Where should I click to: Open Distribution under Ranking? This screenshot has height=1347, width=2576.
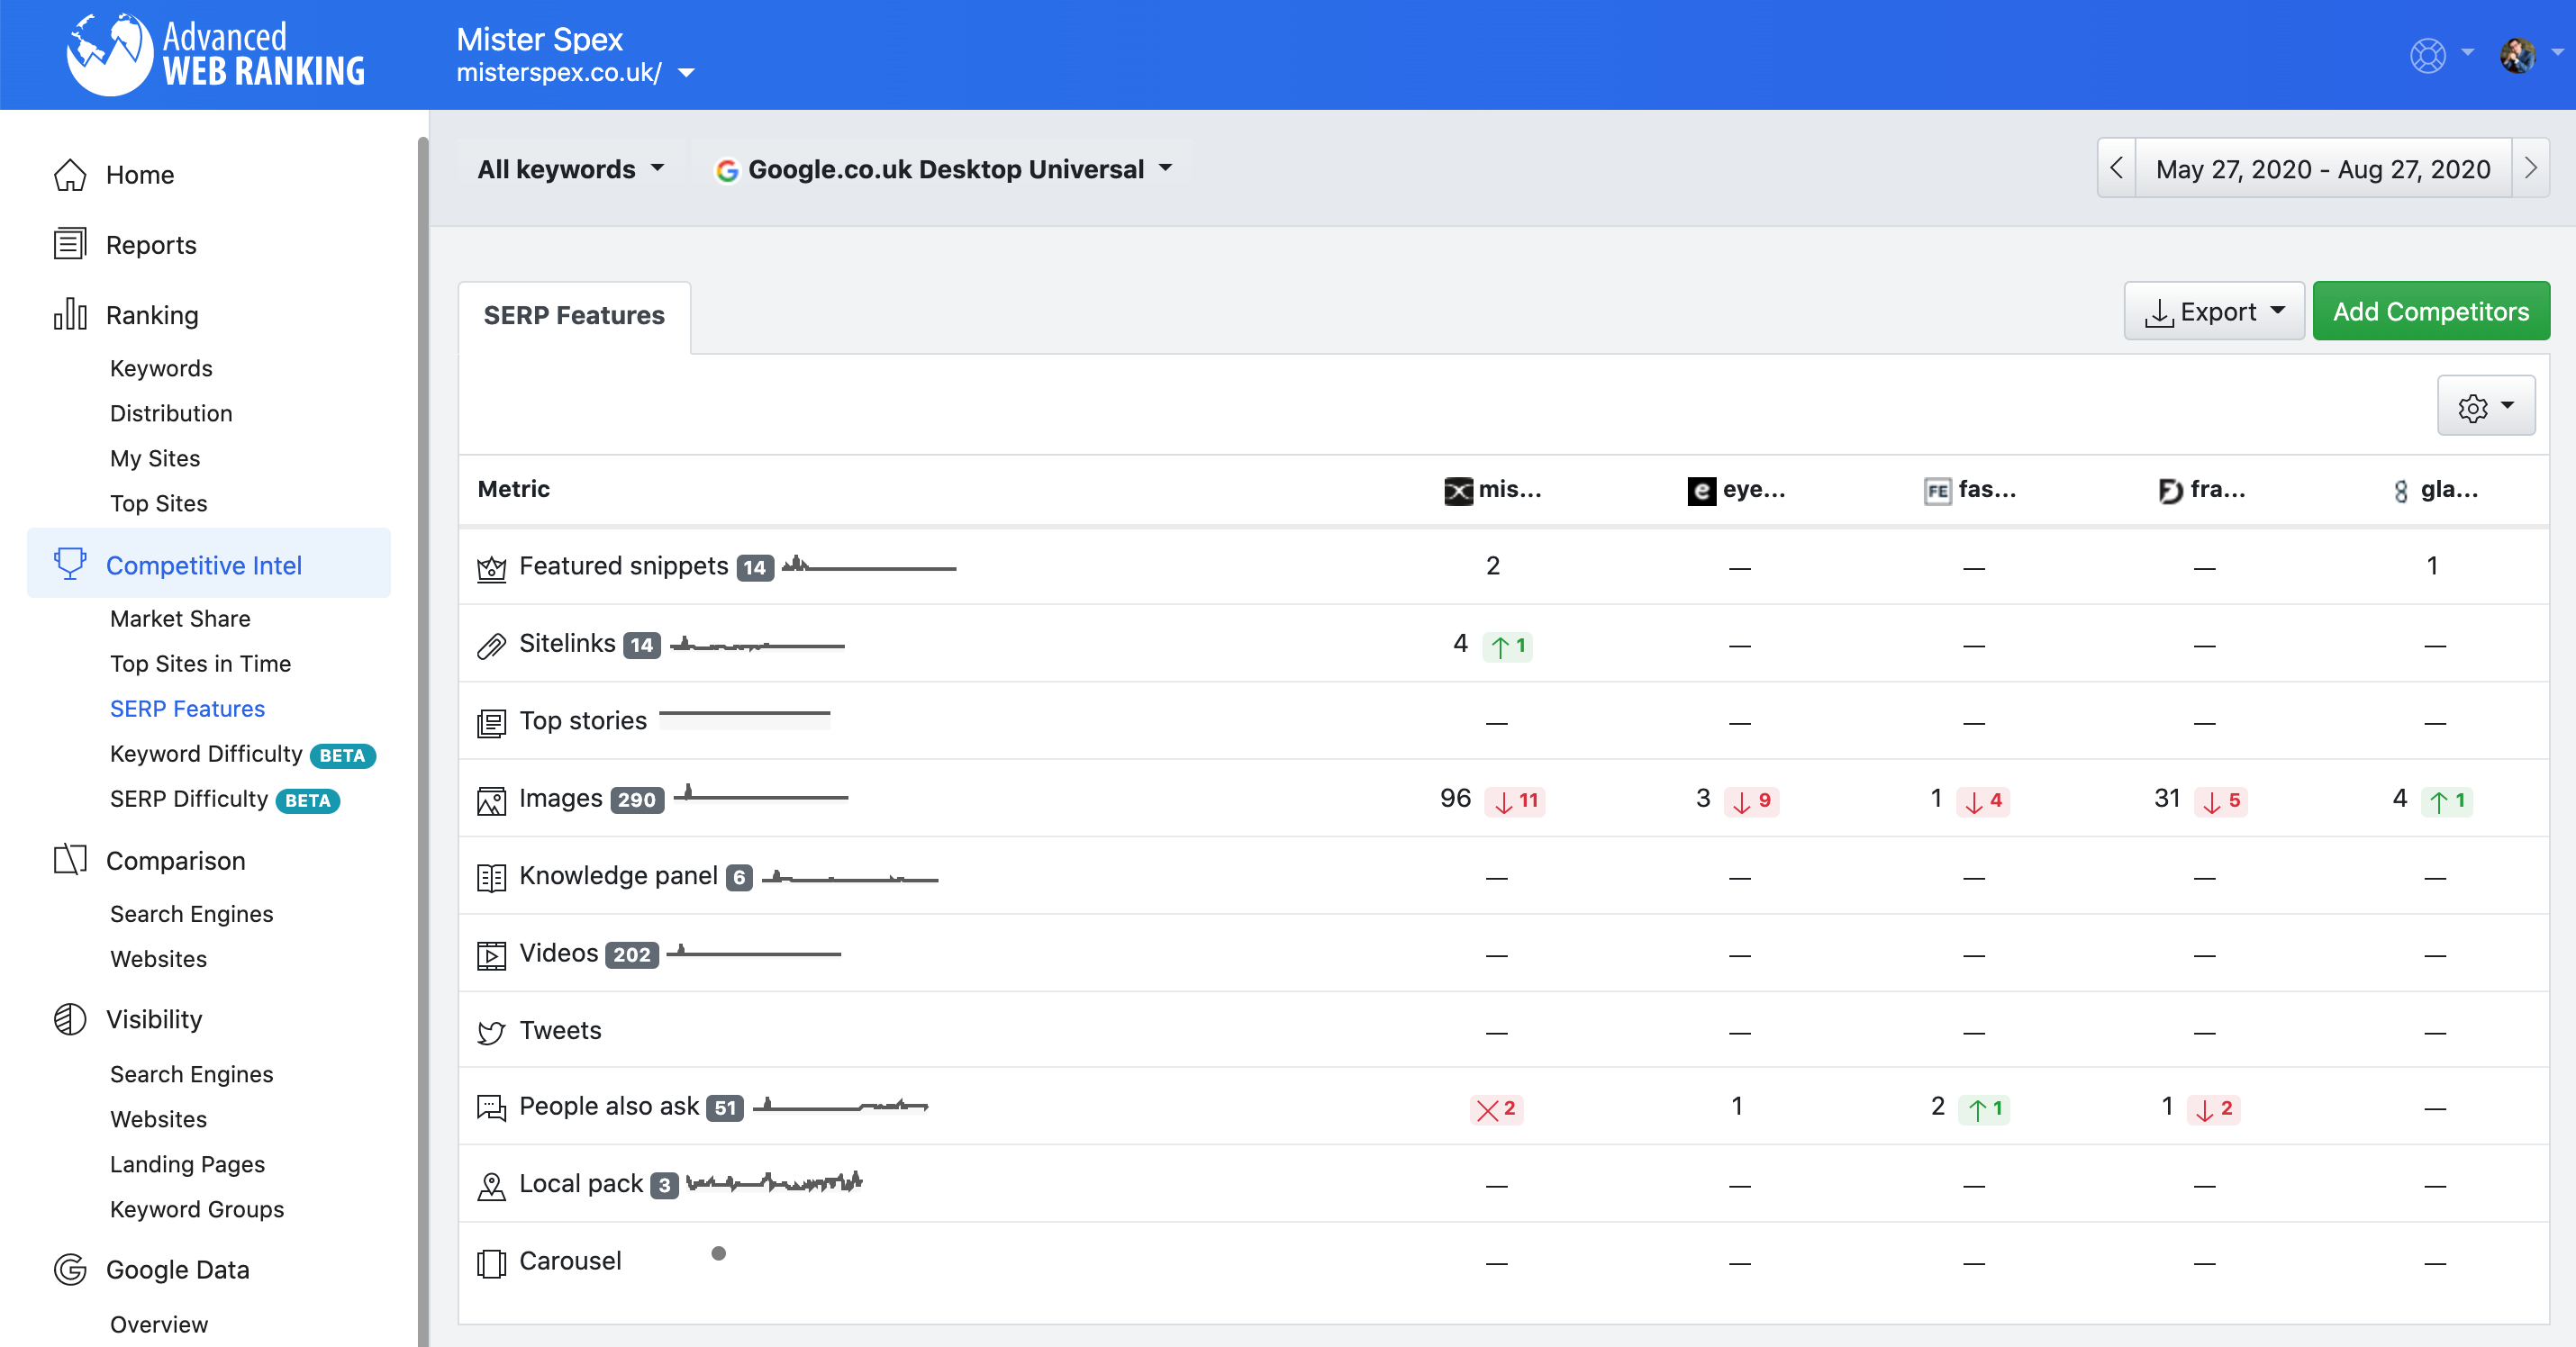171,413
